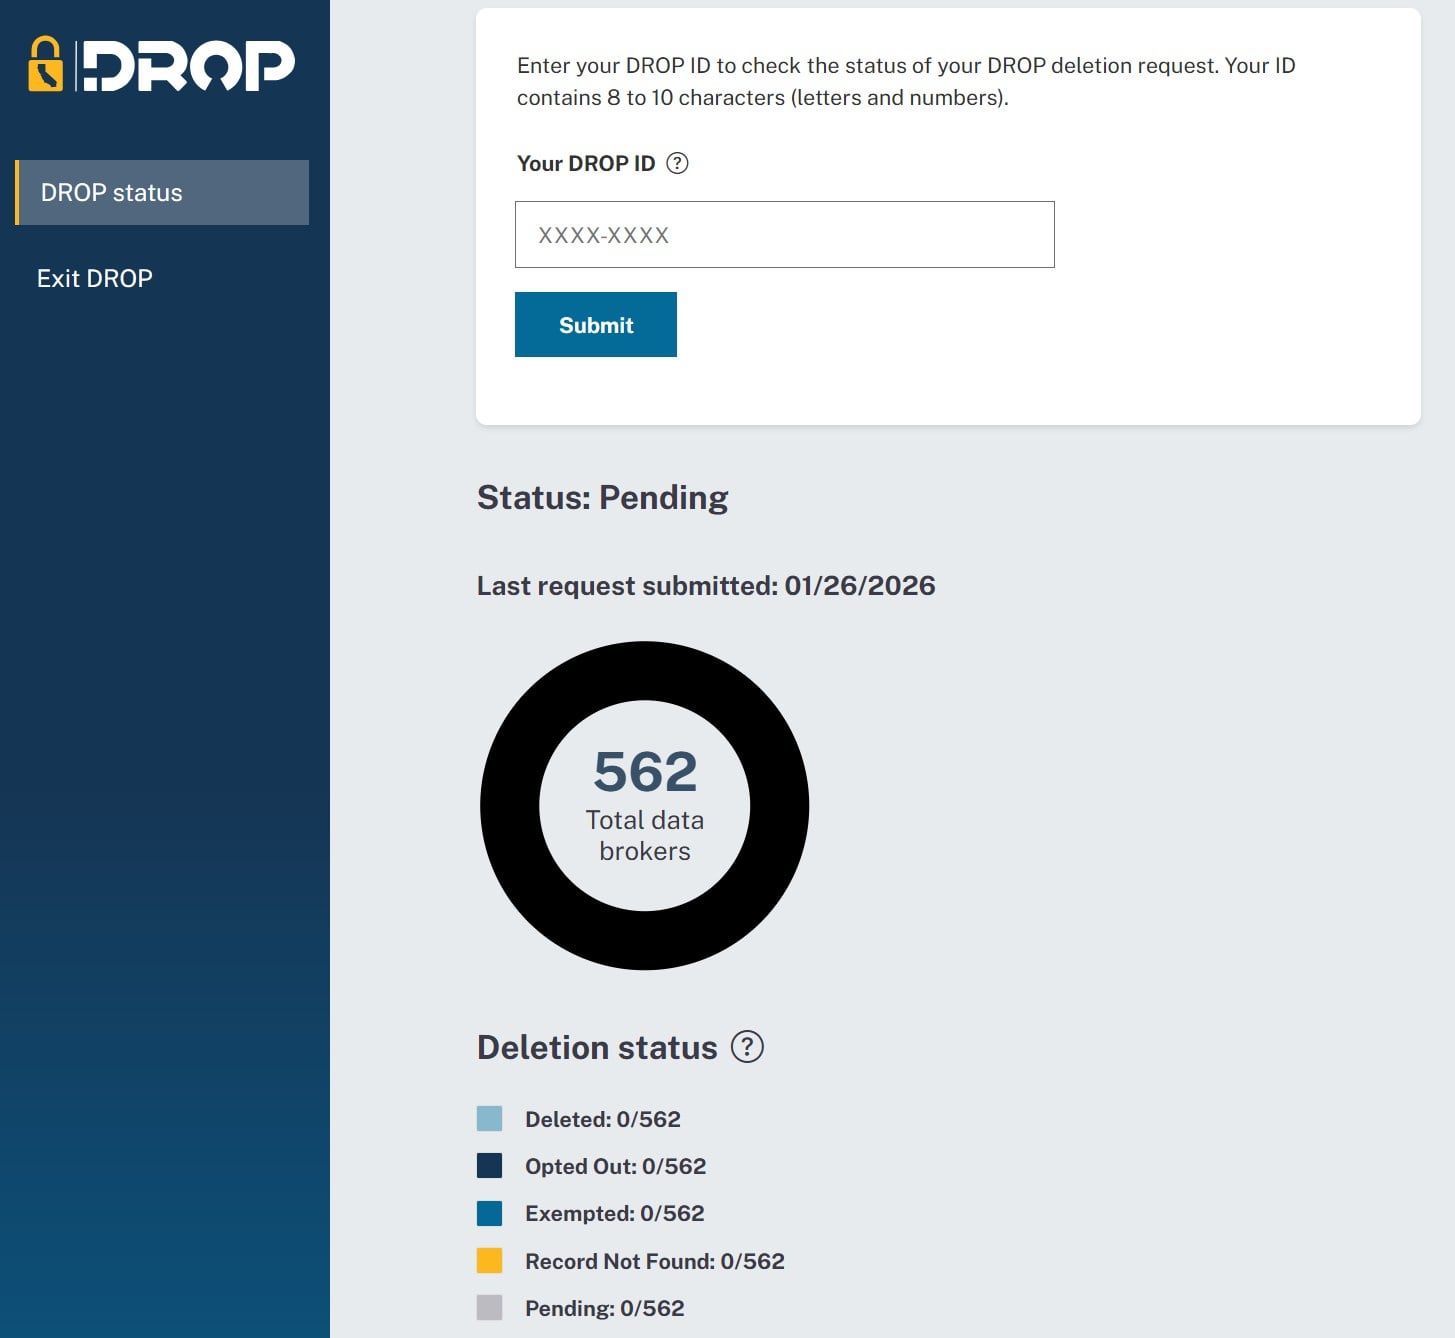This screenshot has height=1338, width=1455.
Task: Click the blue Exempted swatch
Action: 489,1213
